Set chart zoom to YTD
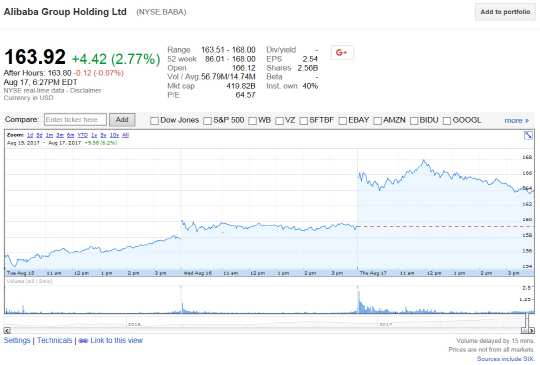The height and width of the screenshot is (365, 540). 83,135
